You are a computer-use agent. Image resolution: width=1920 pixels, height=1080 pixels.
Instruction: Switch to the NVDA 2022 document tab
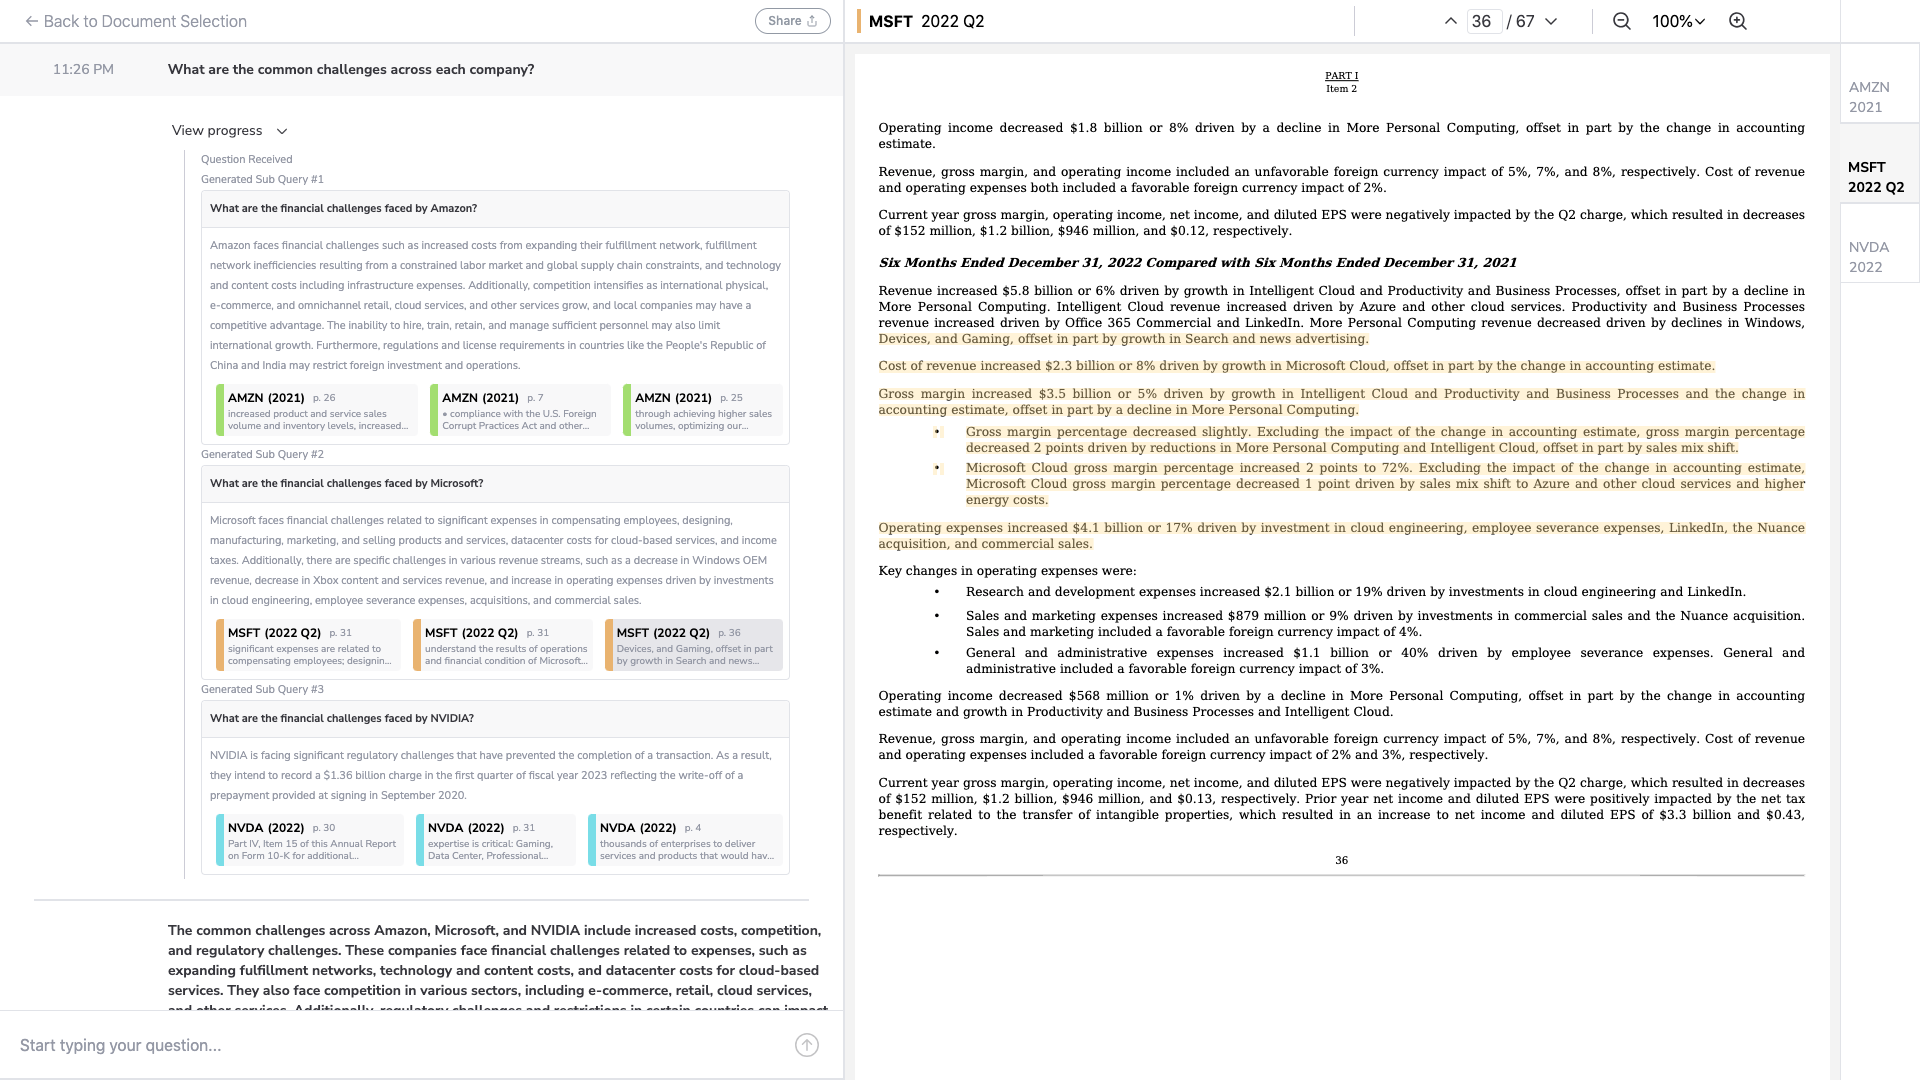click(x=1878, y=257)
